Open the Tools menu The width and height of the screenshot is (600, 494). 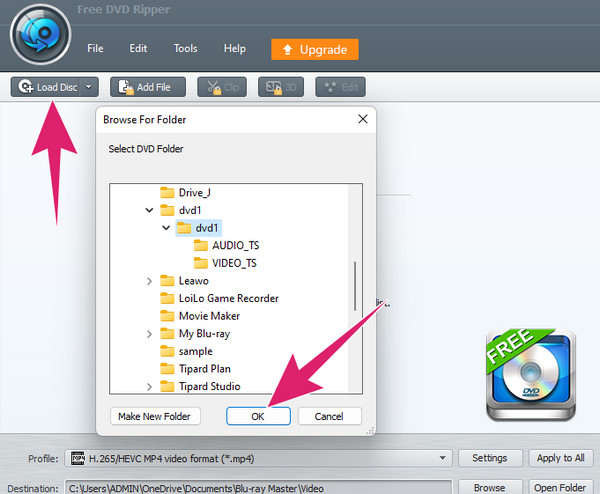tap(186, 49)
